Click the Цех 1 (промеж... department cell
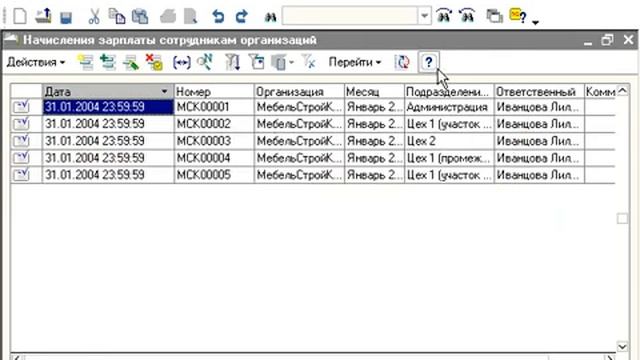 [449, 158]
